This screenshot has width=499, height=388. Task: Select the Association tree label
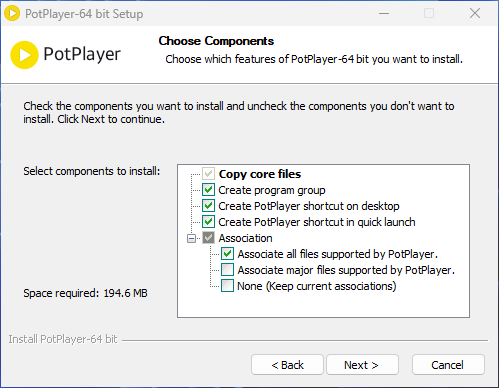click(x=245, y=238)
